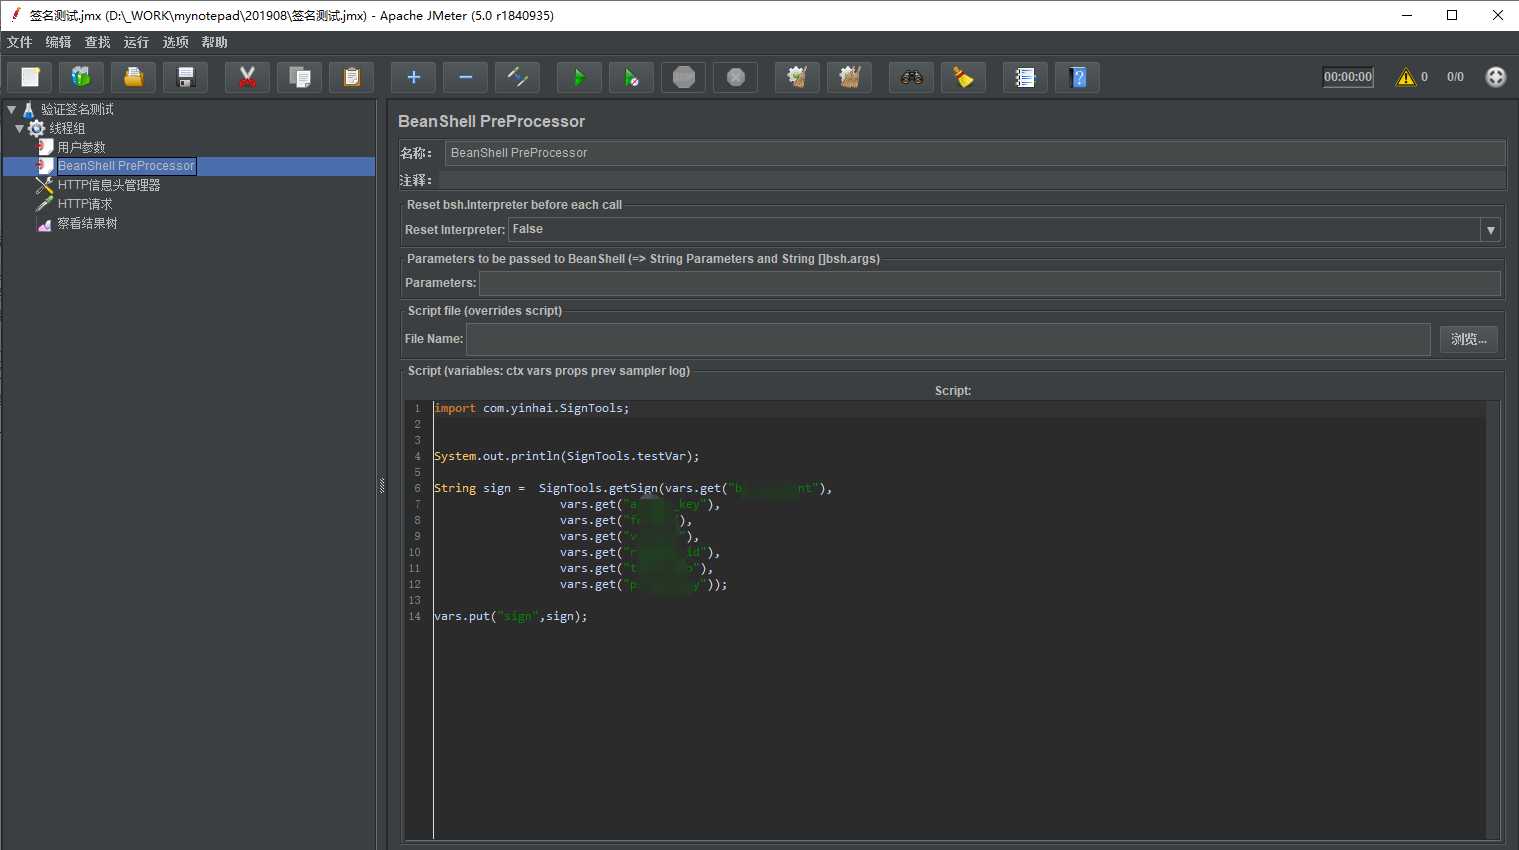The image size is (1519, 850).
Task: Click the 名称 name input field
Action: 975,153
